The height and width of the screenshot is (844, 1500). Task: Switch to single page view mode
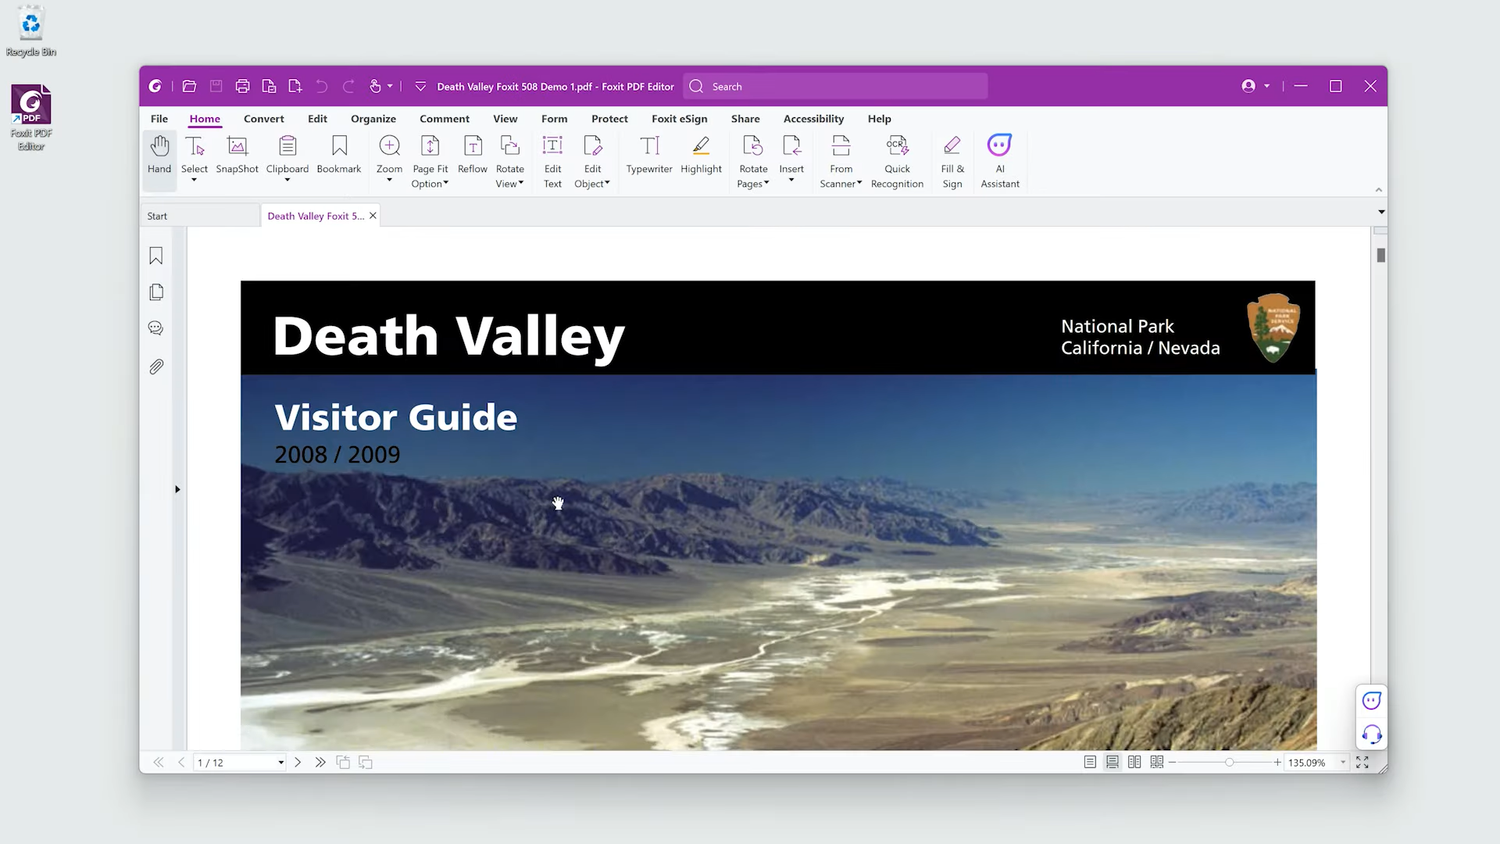pyautogui.click(x=1090, y=762)
